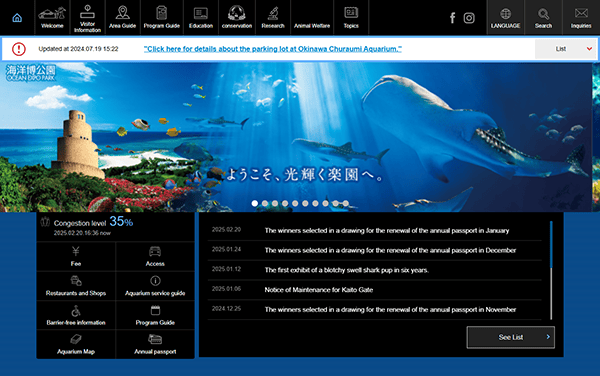Viewport: 600px width, 376px height.
Task: Click the update timestamp text
Action: coord(78,49)
